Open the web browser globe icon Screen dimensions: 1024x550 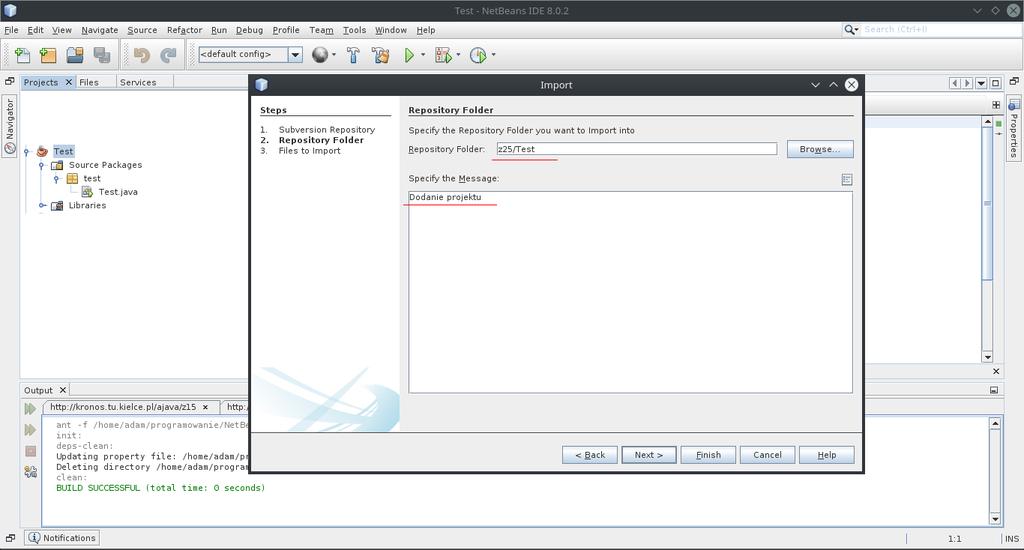(x=319, y=55)
